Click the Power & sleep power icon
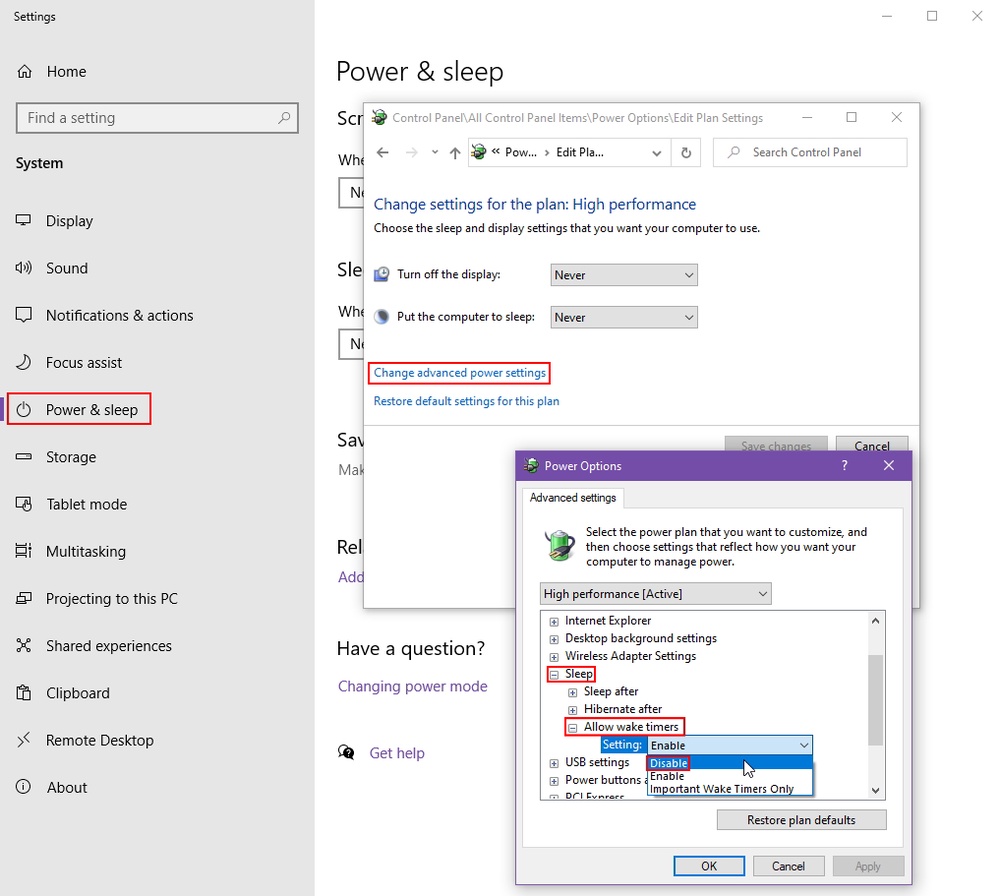The width and height of the screenshot is (1000, 896). (x=24, y=409)
